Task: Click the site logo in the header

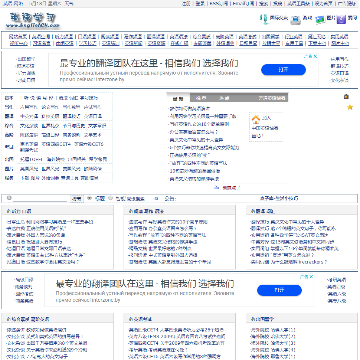Action: 33,21
